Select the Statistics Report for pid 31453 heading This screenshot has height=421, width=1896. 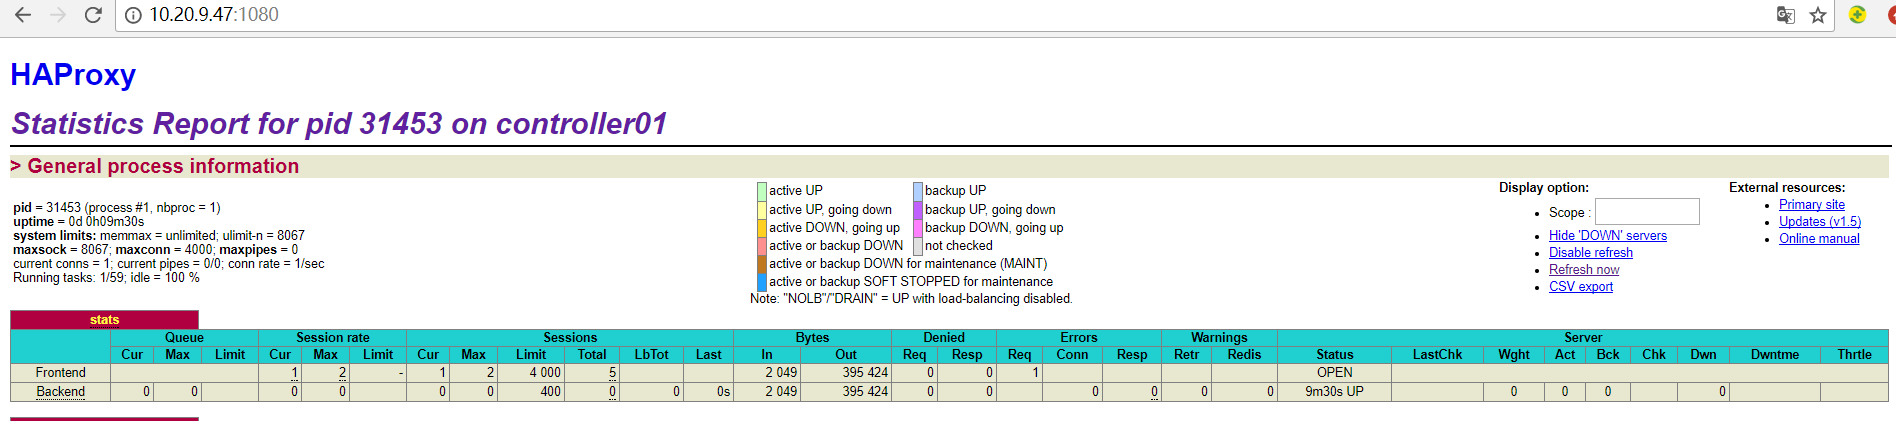[x=339, y=123]
